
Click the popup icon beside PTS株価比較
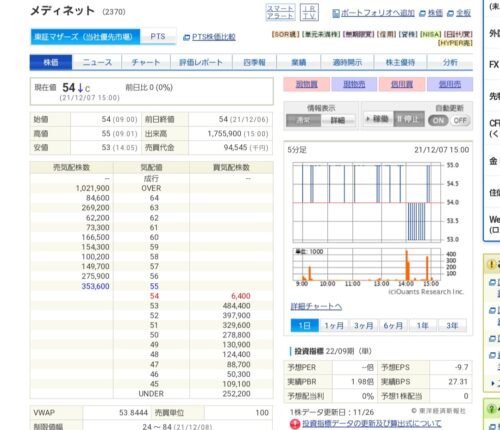coord(186,37)
